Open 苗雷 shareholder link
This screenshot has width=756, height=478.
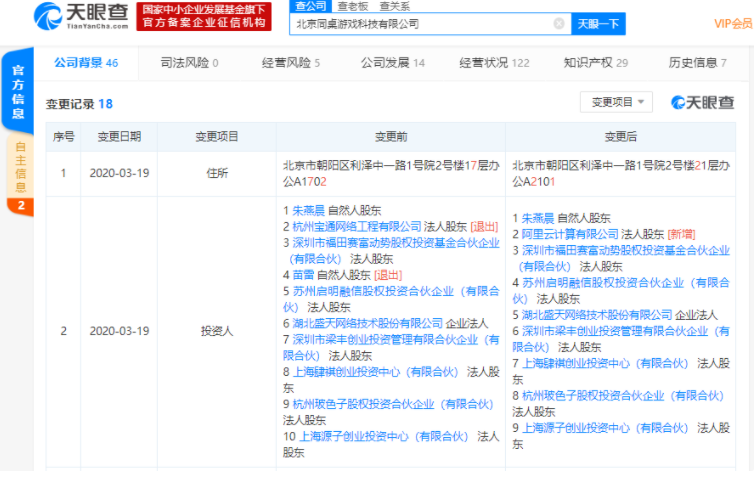303,275
